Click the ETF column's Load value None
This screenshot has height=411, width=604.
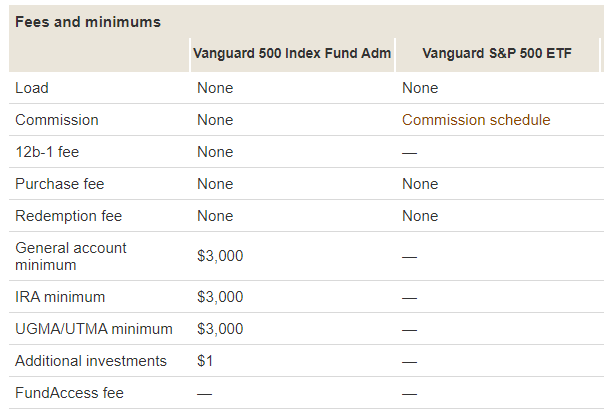[x=420, y=88]
